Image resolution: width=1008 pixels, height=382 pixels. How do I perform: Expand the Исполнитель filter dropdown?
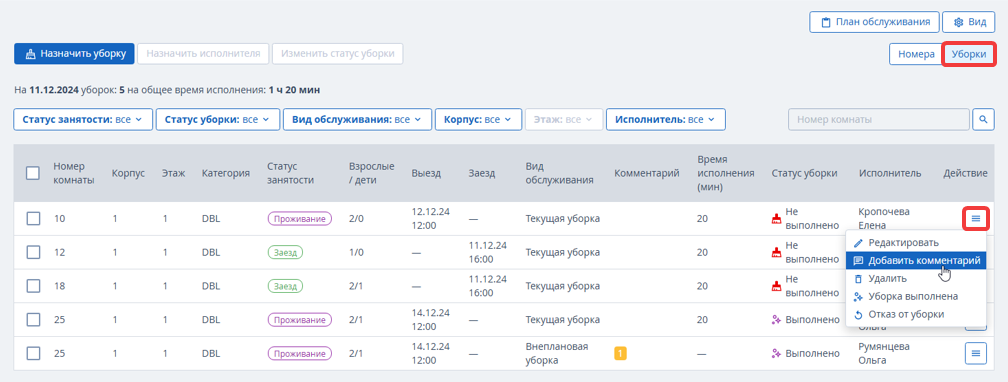[665, 120]
